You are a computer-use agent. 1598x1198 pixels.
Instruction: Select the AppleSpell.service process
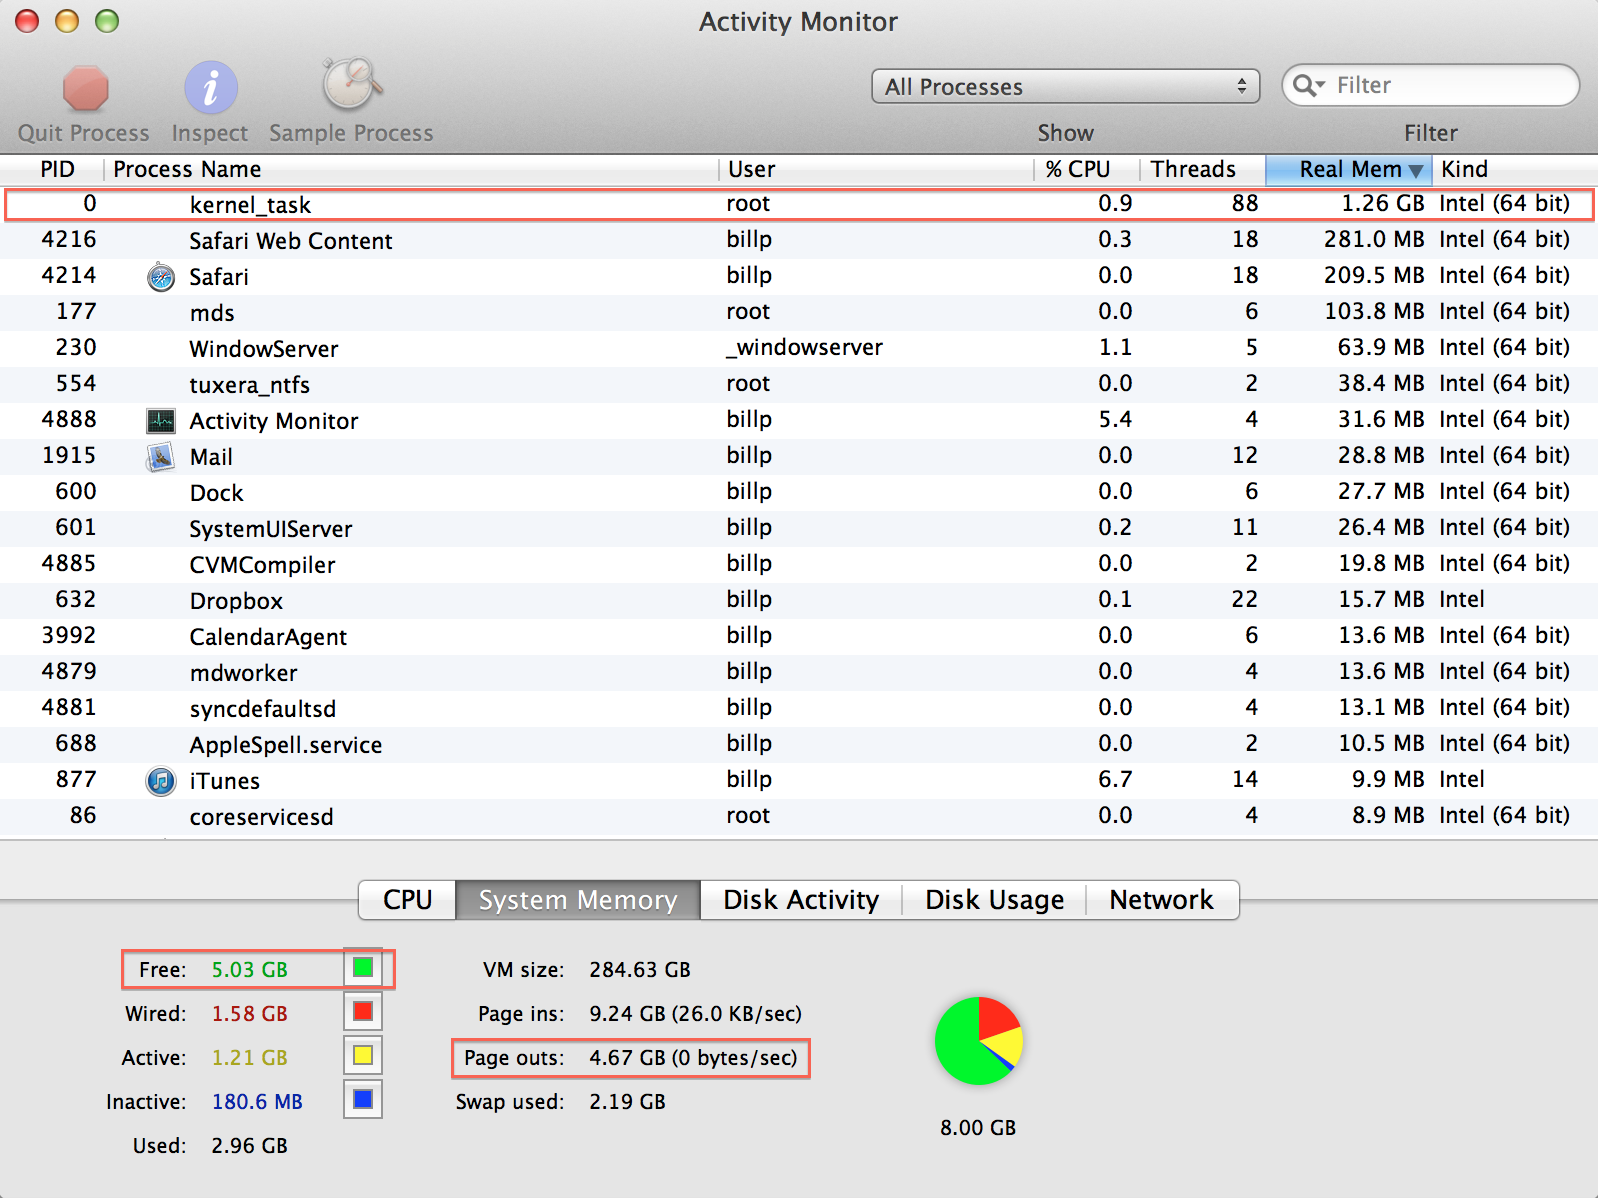(x=799, y=744)
